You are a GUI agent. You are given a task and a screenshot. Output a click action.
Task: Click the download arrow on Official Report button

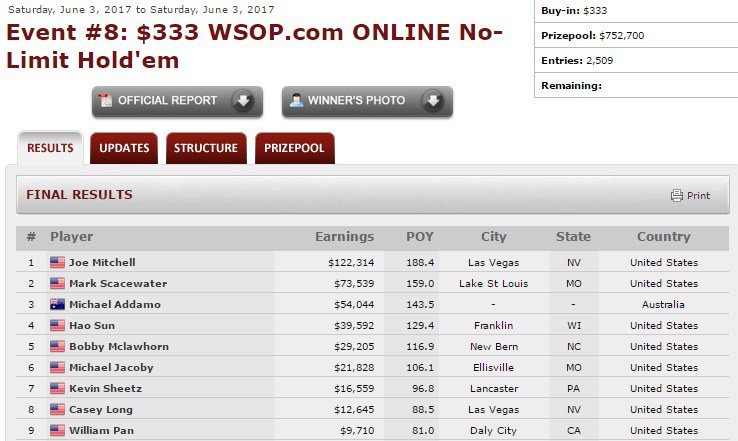243,101
